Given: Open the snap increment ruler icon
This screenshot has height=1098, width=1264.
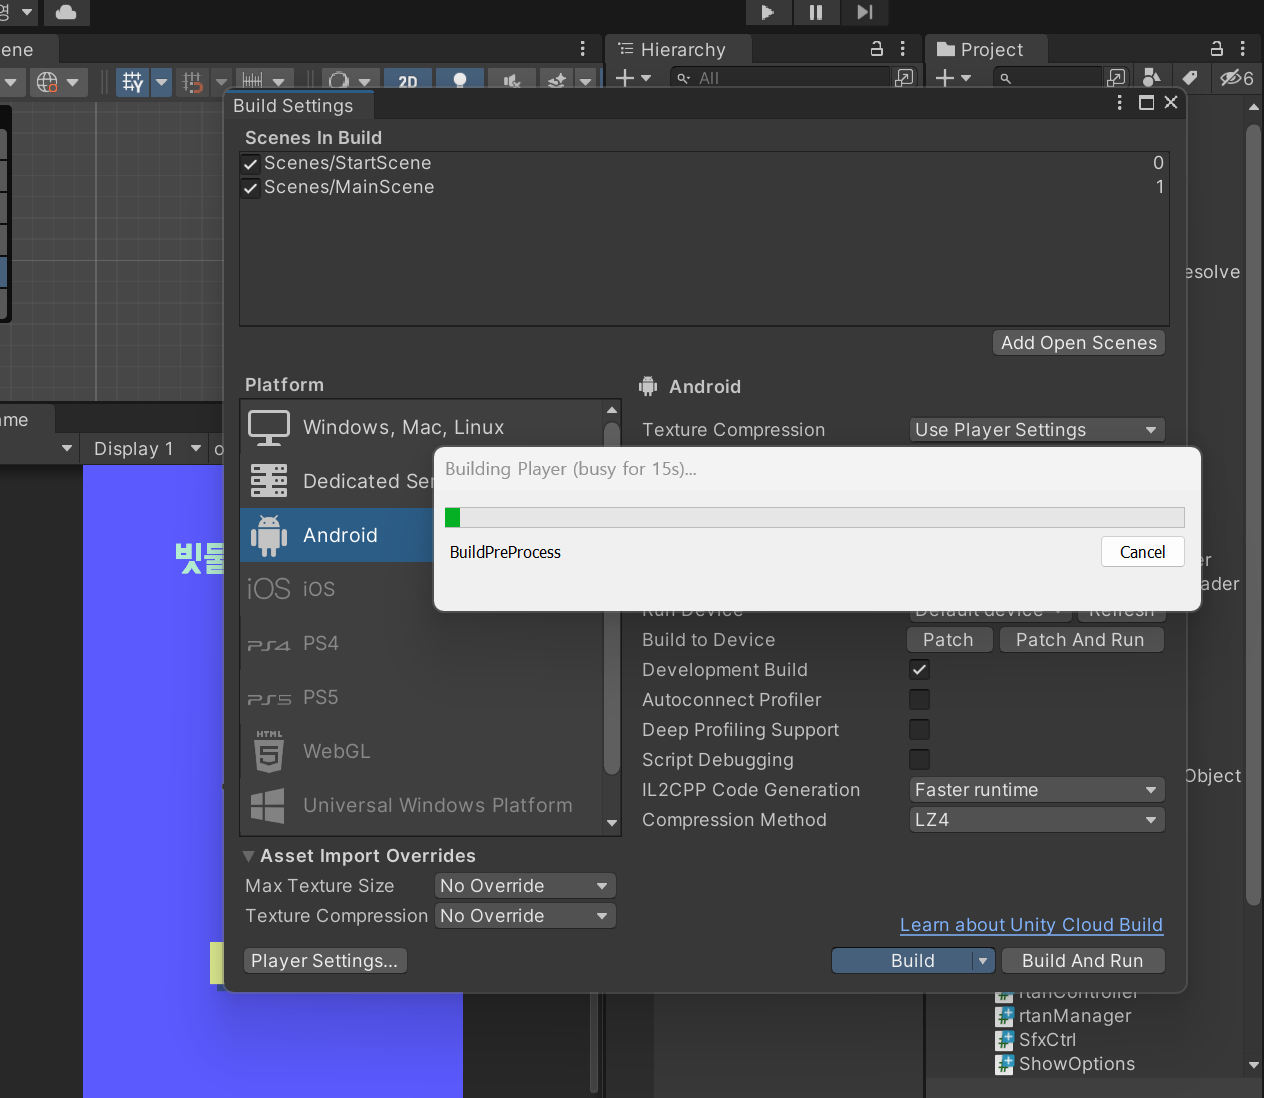Looking at the screenshot, I should 253,82.
